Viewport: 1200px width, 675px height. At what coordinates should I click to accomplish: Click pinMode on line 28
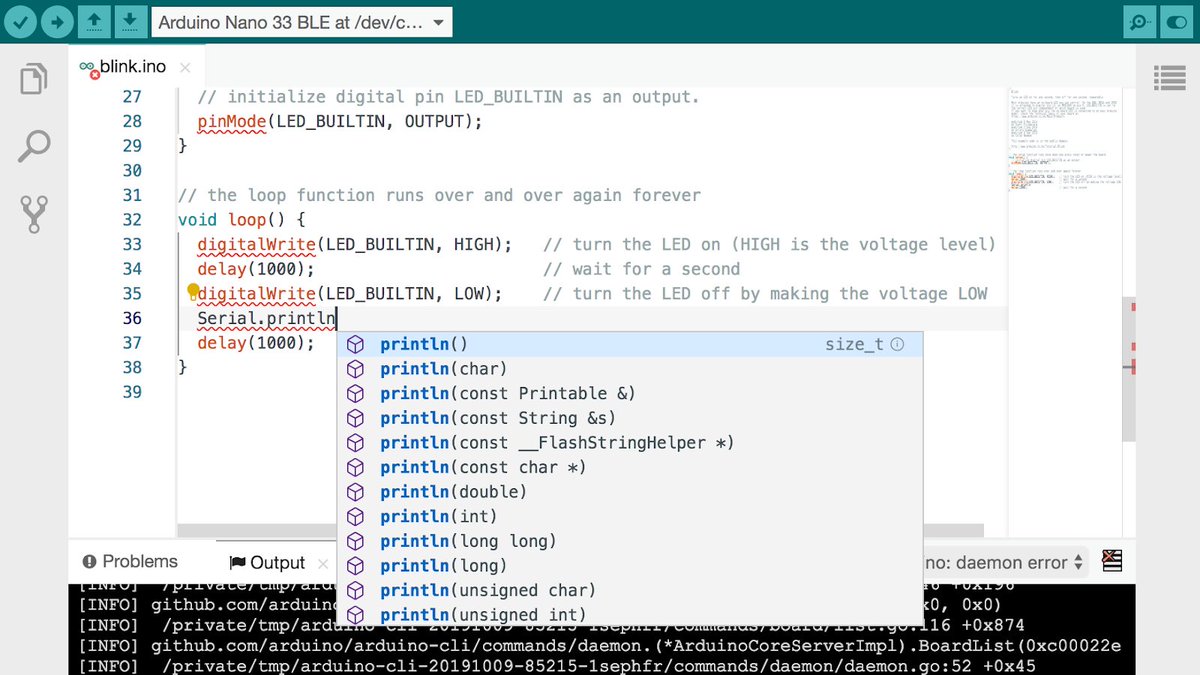coord(231,121)
